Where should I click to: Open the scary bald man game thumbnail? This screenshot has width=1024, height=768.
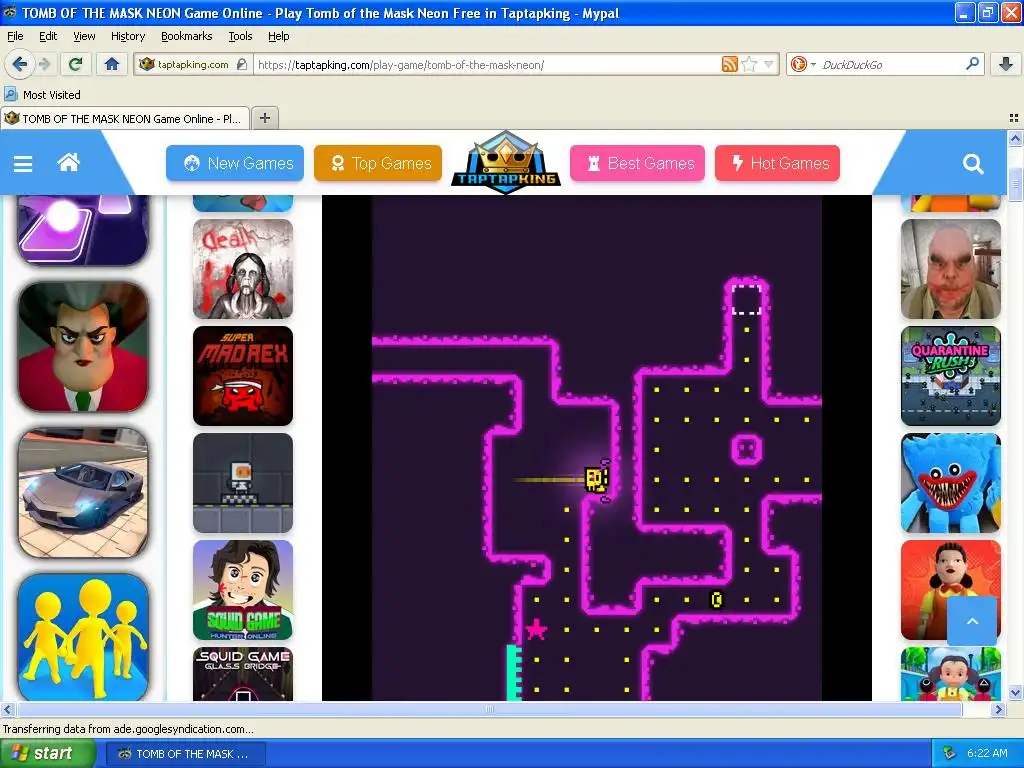951,268
